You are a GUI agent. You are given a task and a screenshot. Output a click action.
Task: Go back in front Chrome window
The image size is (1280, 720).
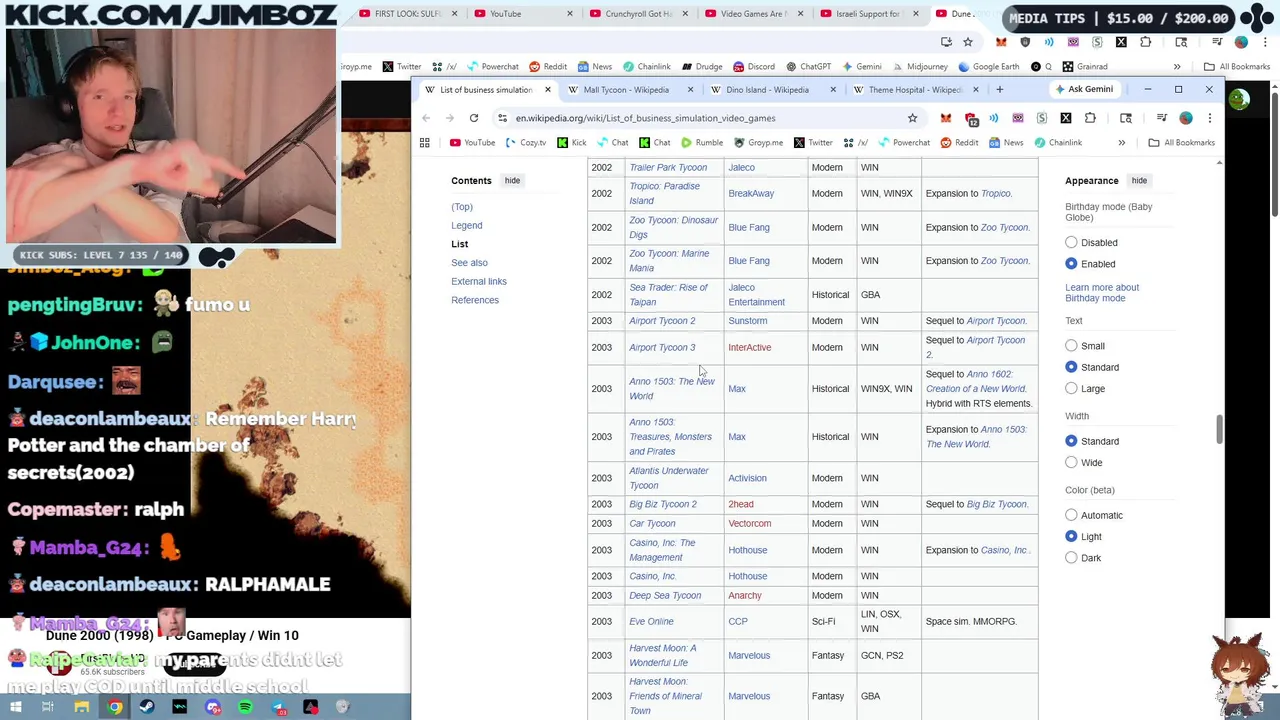coord(426,118)
